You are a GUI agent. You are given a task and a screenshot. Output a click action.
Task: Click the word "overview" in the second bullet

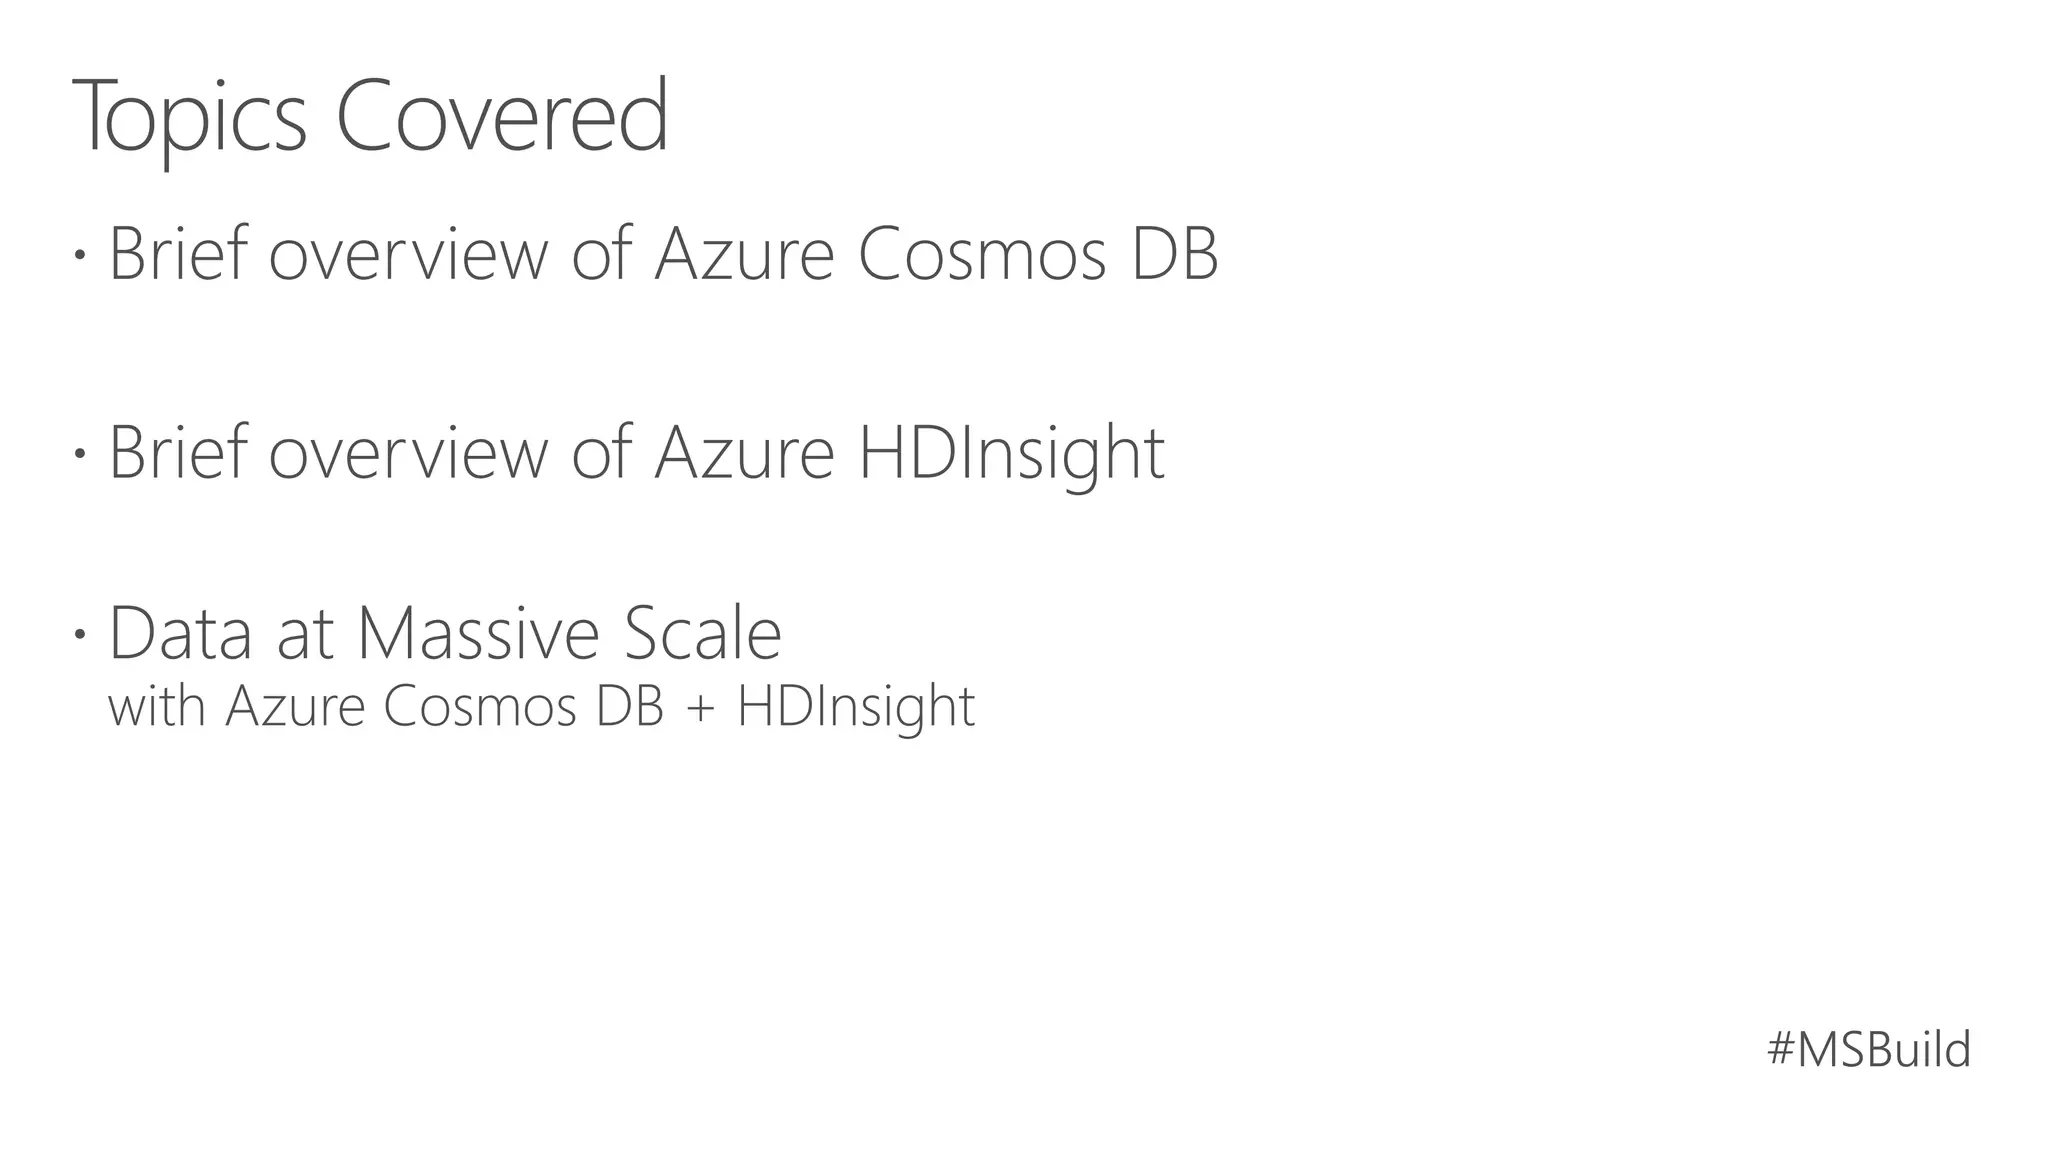click(x=408, y=453)
